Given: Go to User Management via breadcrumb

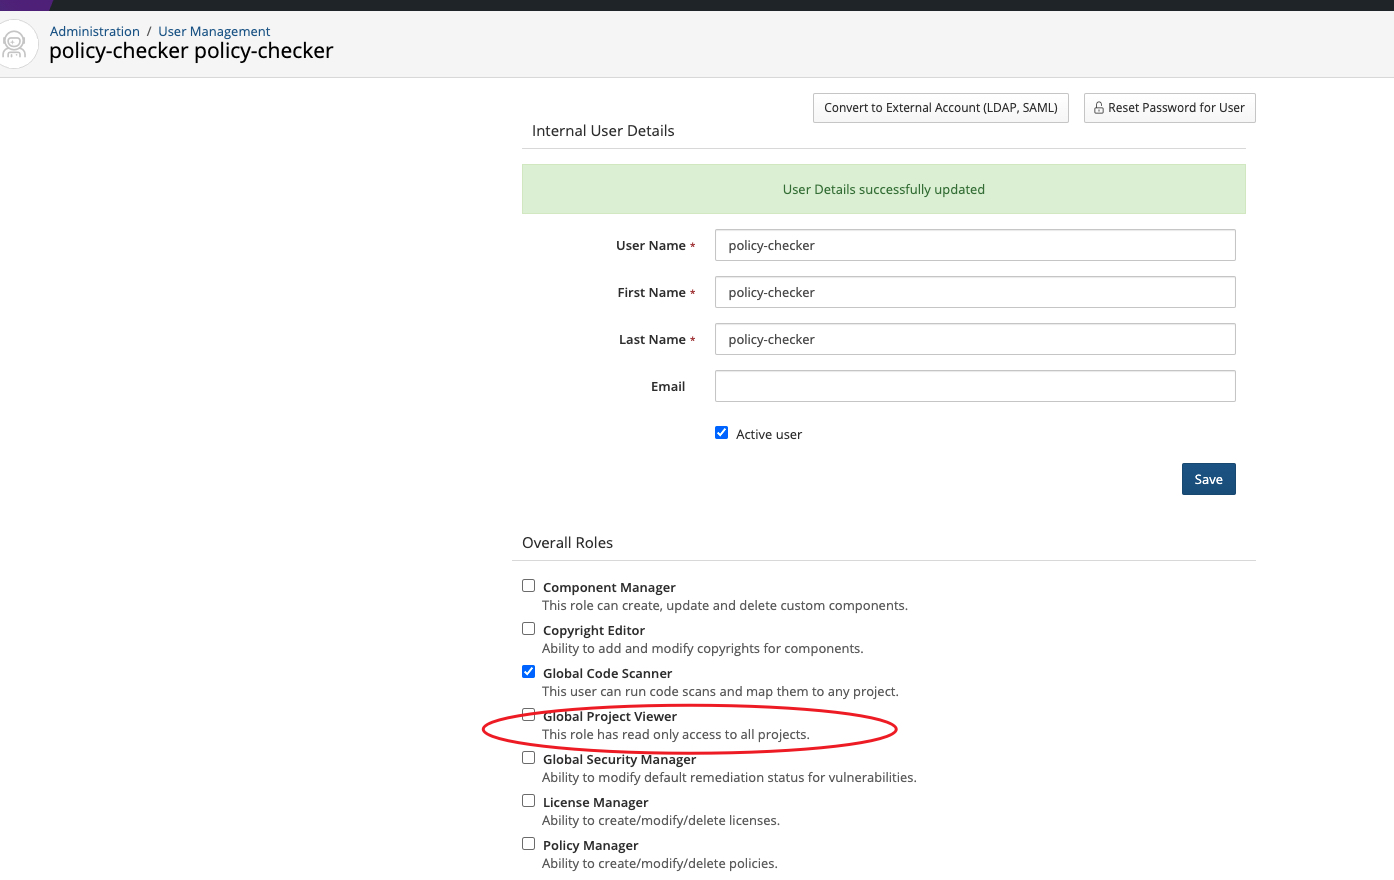Looking at the screenshot, I should [213, 31].
